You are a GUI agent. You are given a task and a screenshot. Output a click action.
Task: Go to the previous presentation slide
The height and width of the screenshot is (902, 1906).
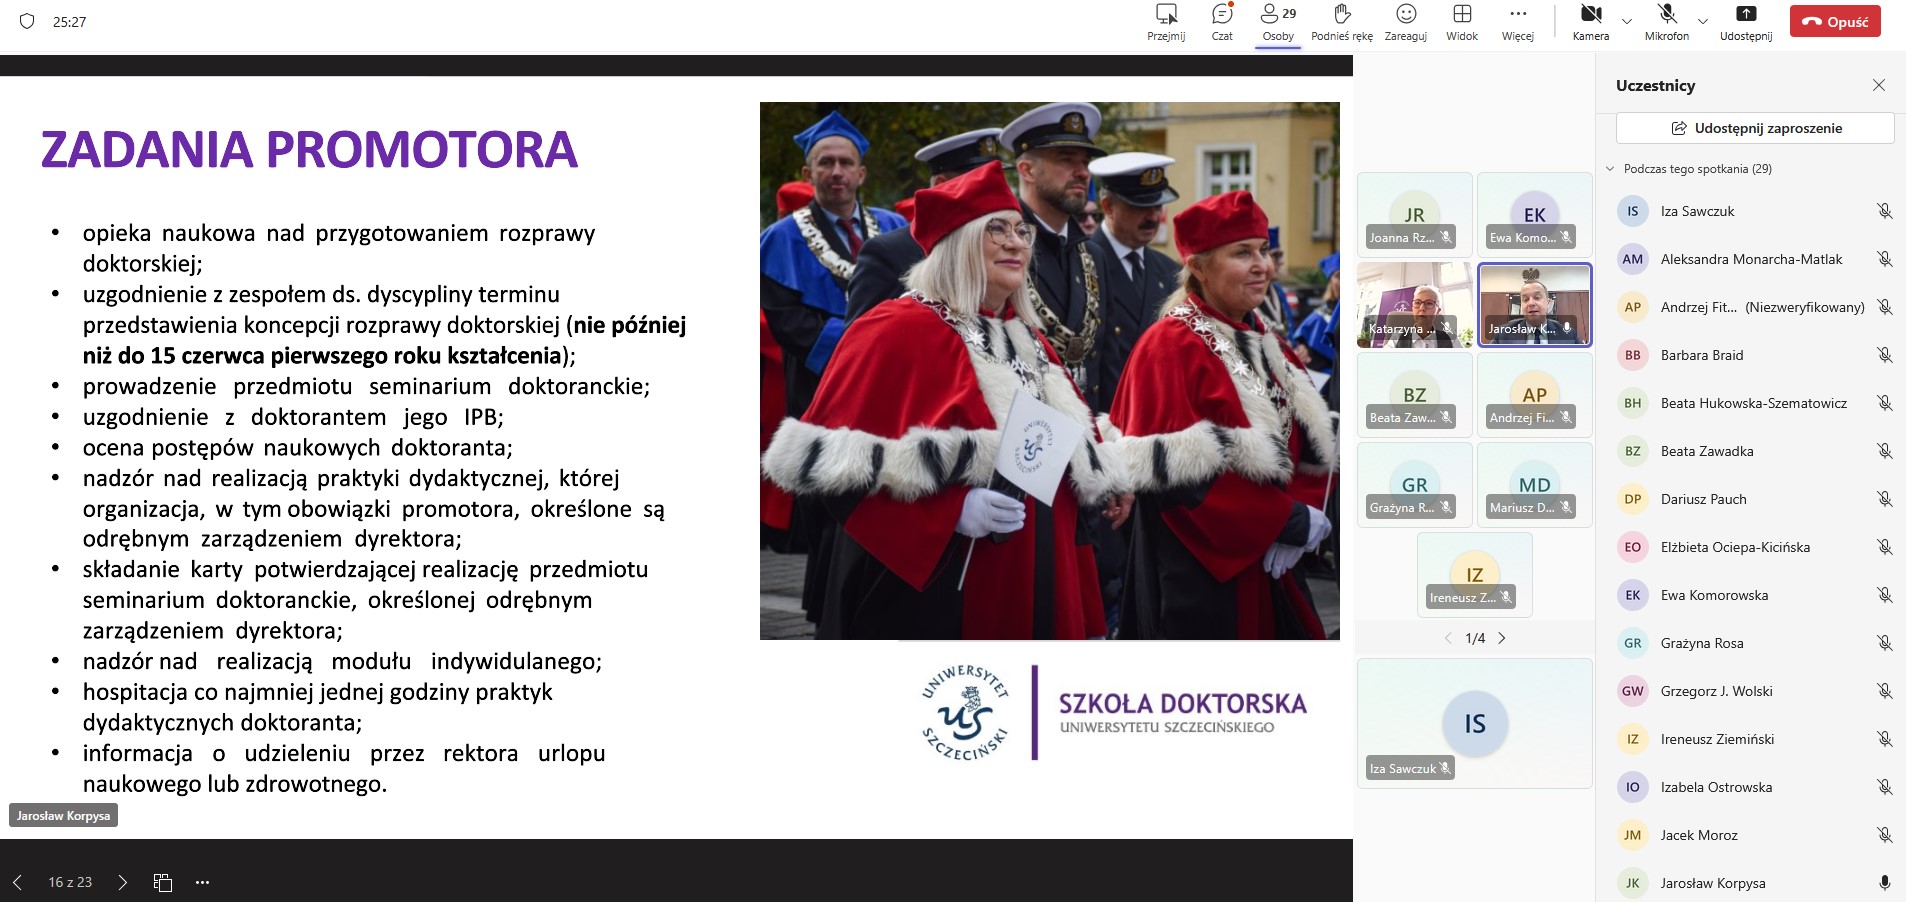(17, 882)
